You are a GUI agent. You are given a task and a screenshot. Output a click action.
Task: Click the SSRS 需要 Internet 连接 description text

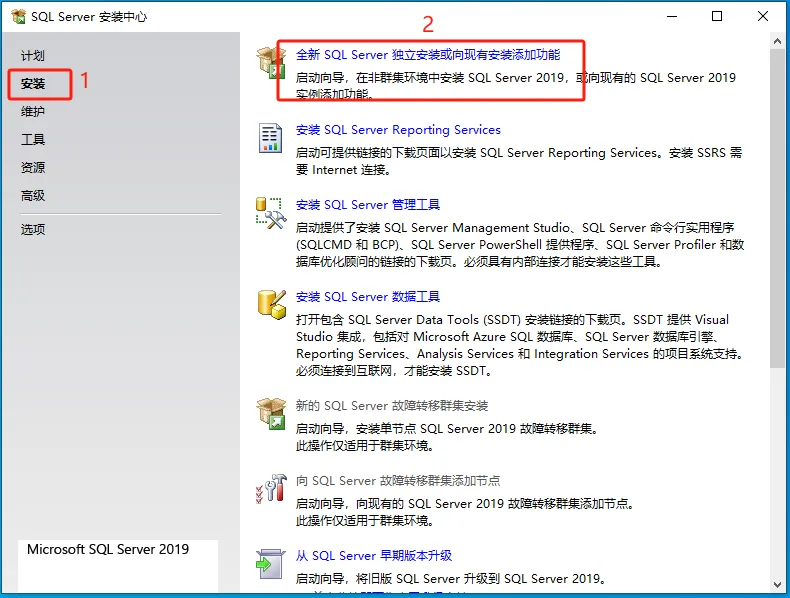click(519, 161)
